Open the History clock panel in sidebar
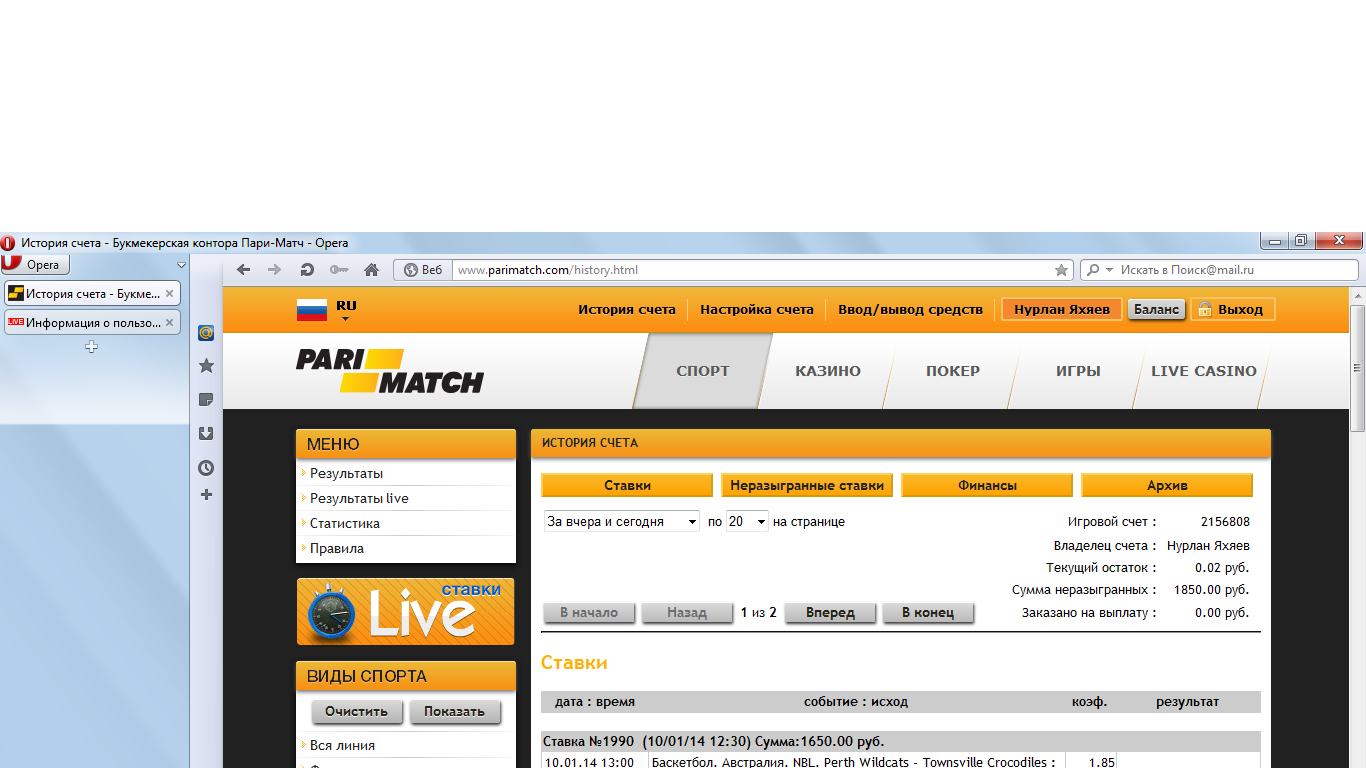Image resolution: width=1366 pixels, height=768 pixels. (x=206, y=468)
